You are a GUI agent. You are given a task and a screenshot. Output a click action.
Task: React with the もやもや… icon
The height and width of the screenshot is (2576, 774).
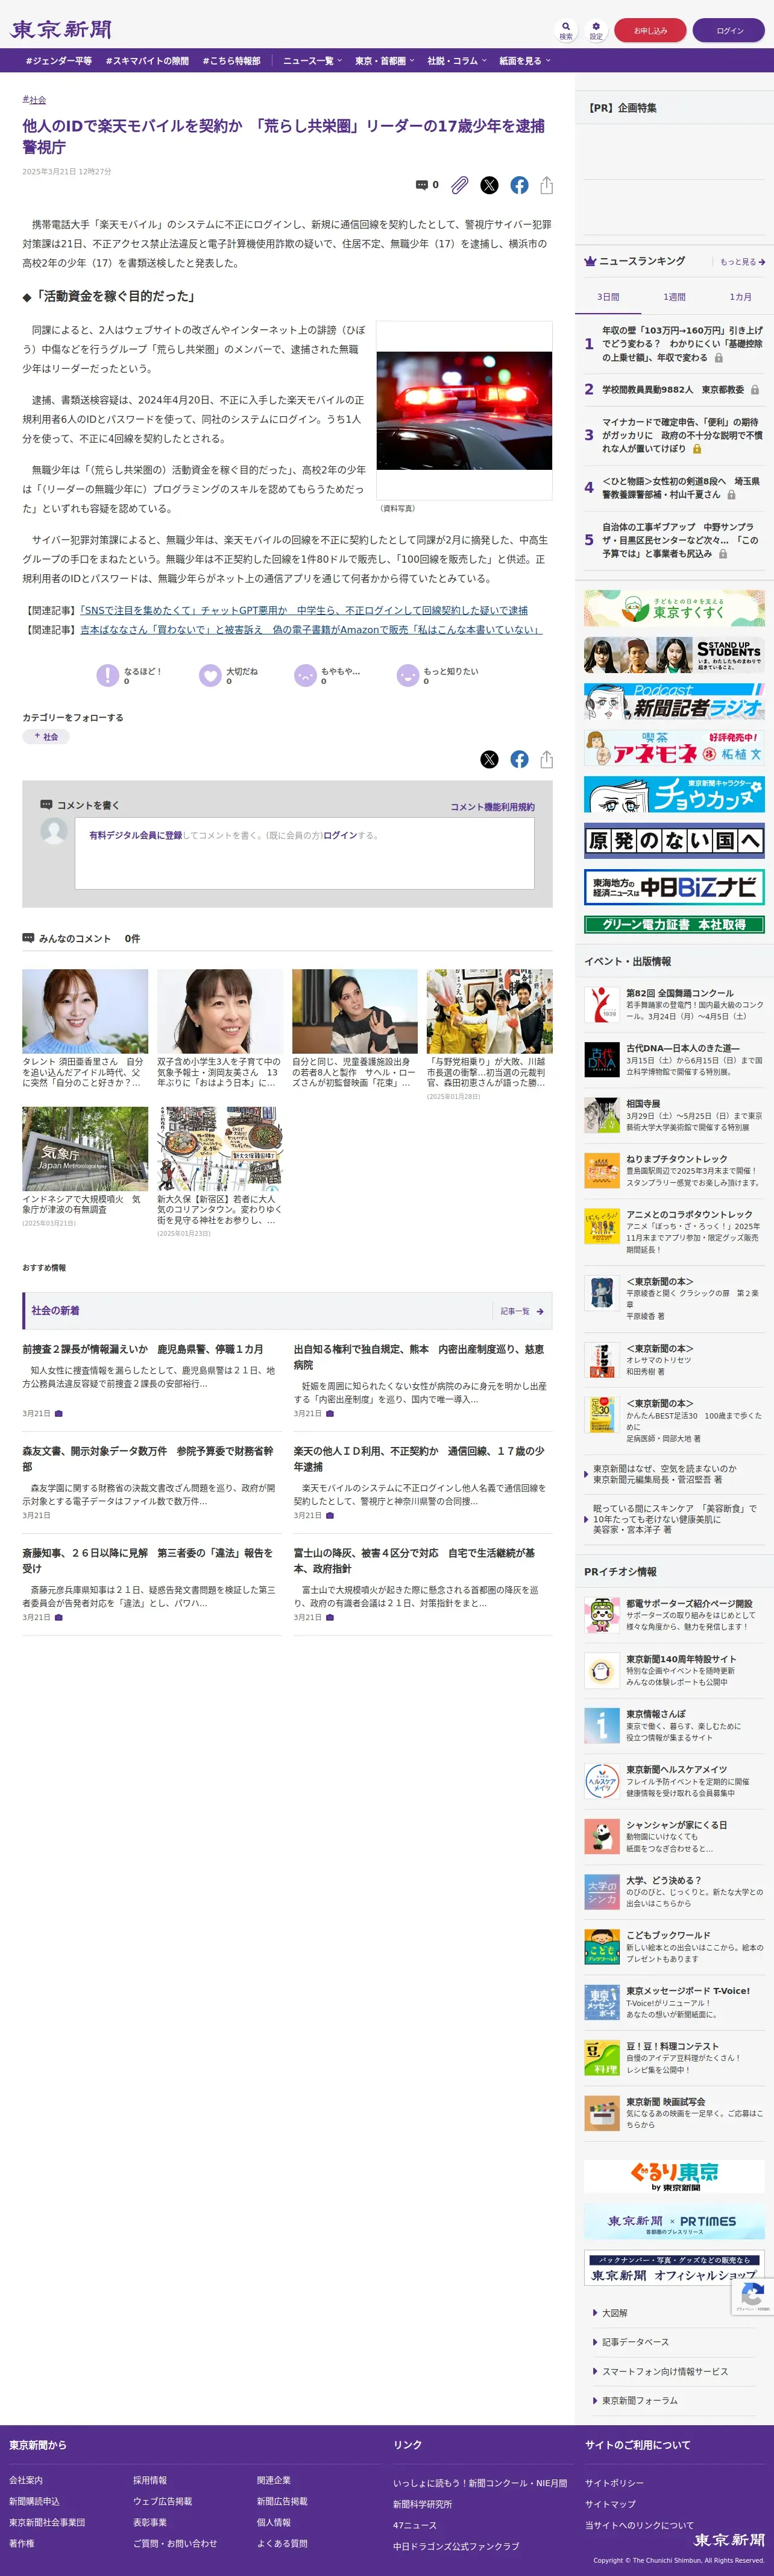point(305,675)
